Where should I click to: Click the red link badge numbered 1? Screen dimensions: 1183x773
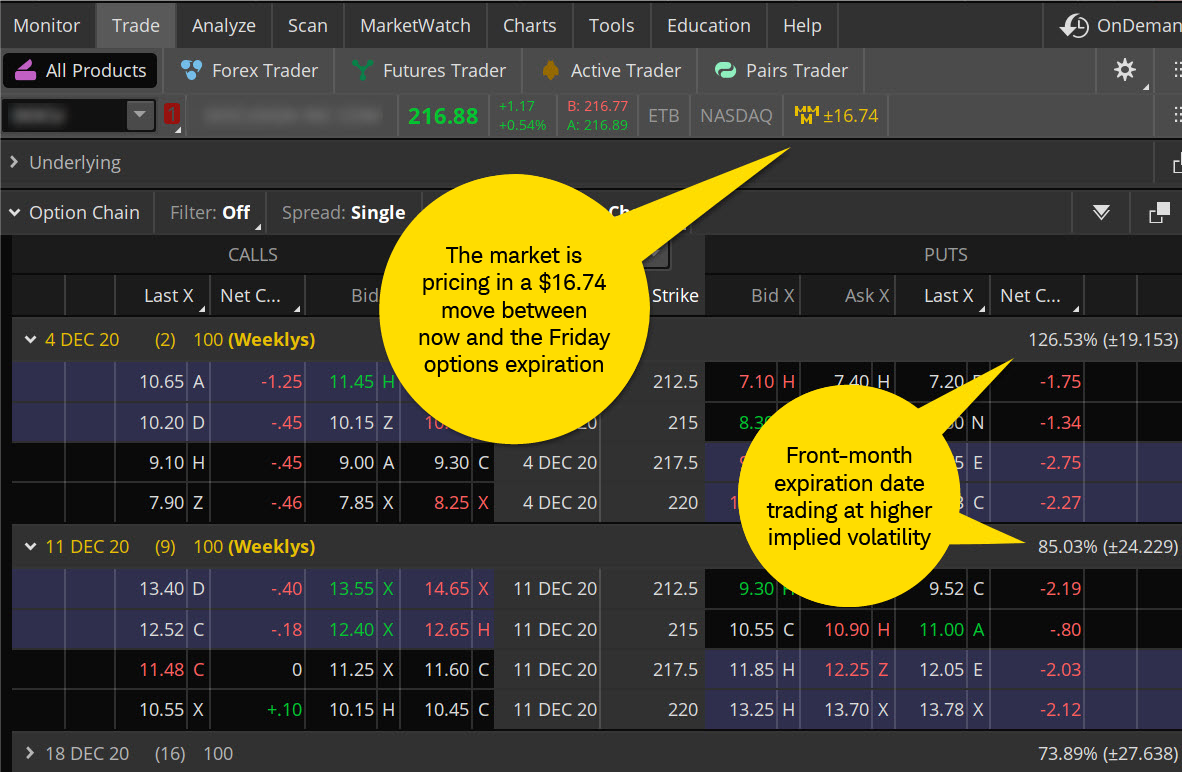coord(171,114)
